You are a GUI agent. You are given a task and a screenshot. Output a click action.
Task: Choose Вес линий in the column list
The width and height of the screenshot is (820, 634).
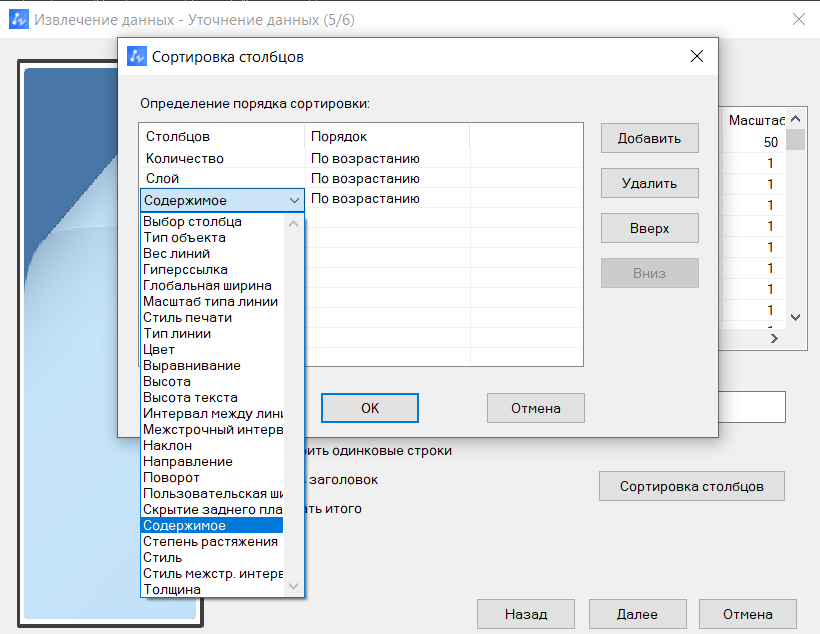pos(176,254)
